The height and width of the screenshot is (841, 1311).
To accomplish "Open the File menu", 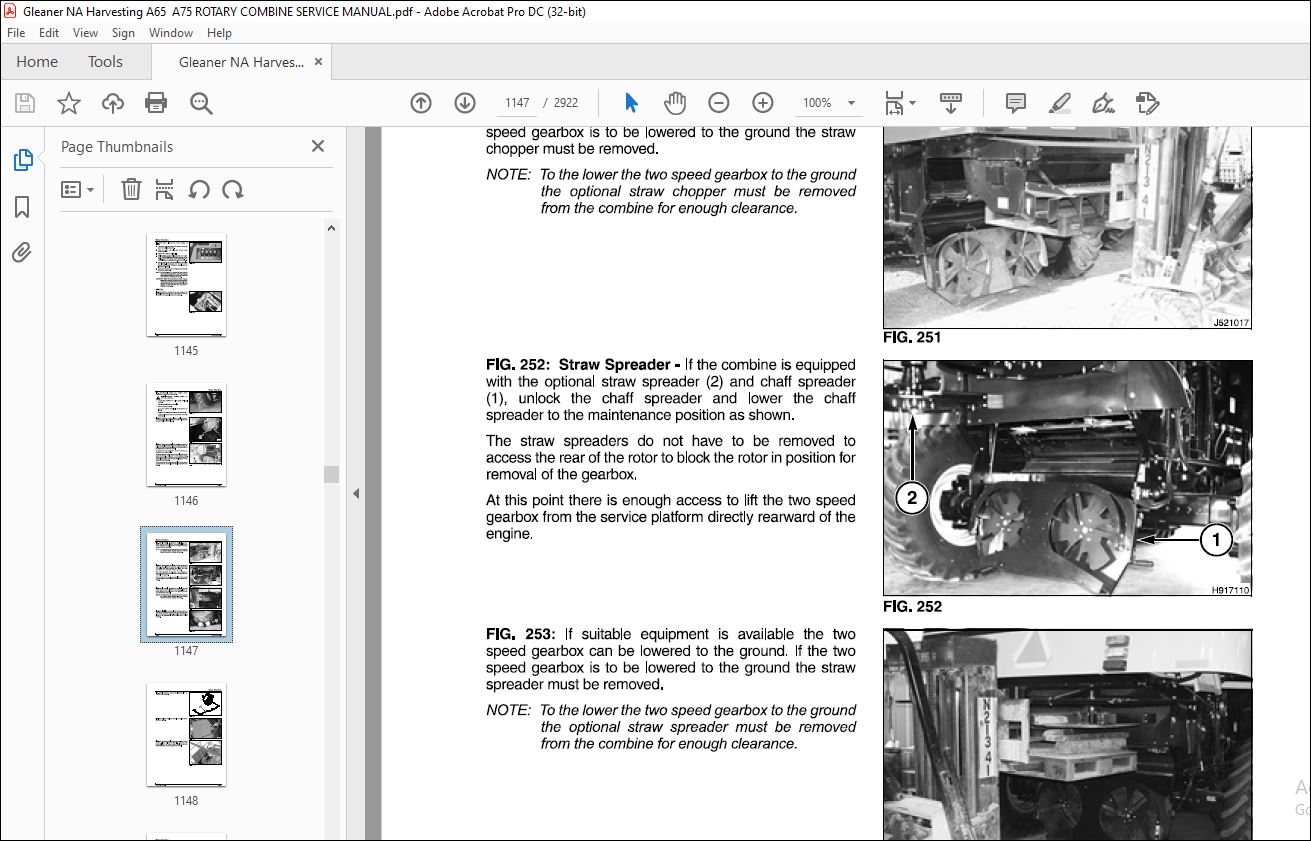I will coord(16,33).
